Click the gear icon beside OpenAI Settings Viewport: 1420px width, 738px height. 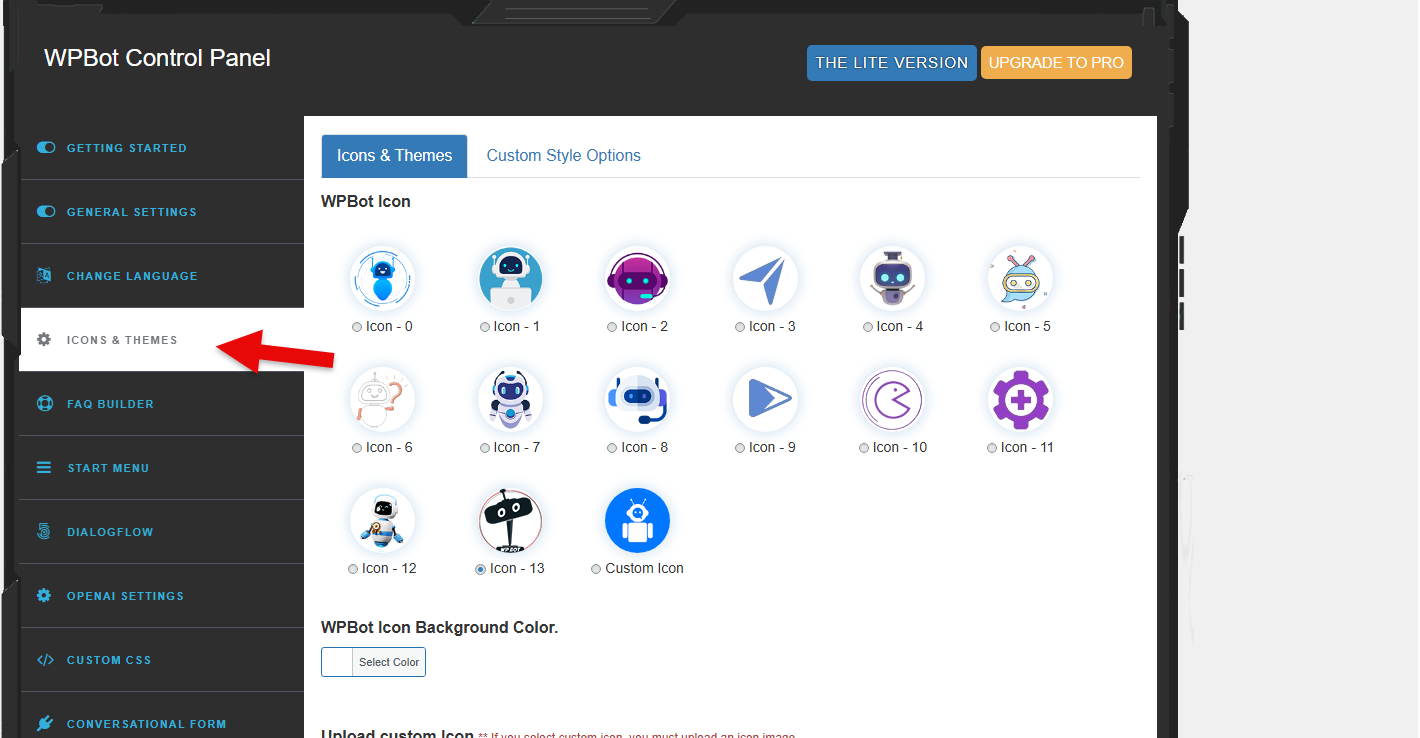44,595
